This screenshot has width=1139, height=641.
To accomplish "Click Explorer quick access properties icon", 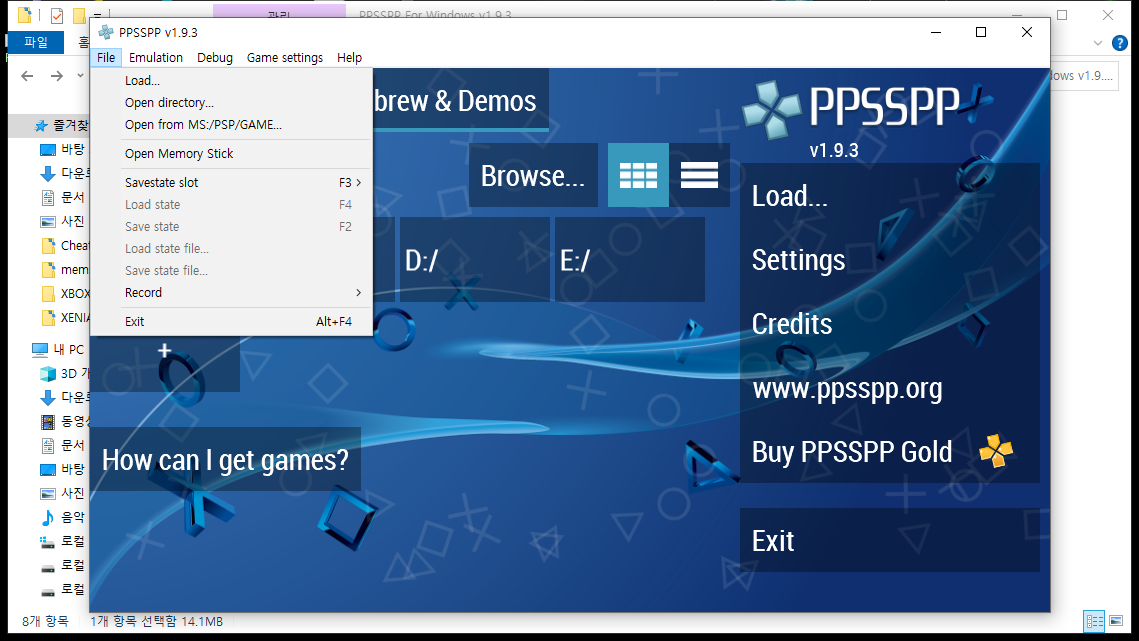I will pos(57,15).
